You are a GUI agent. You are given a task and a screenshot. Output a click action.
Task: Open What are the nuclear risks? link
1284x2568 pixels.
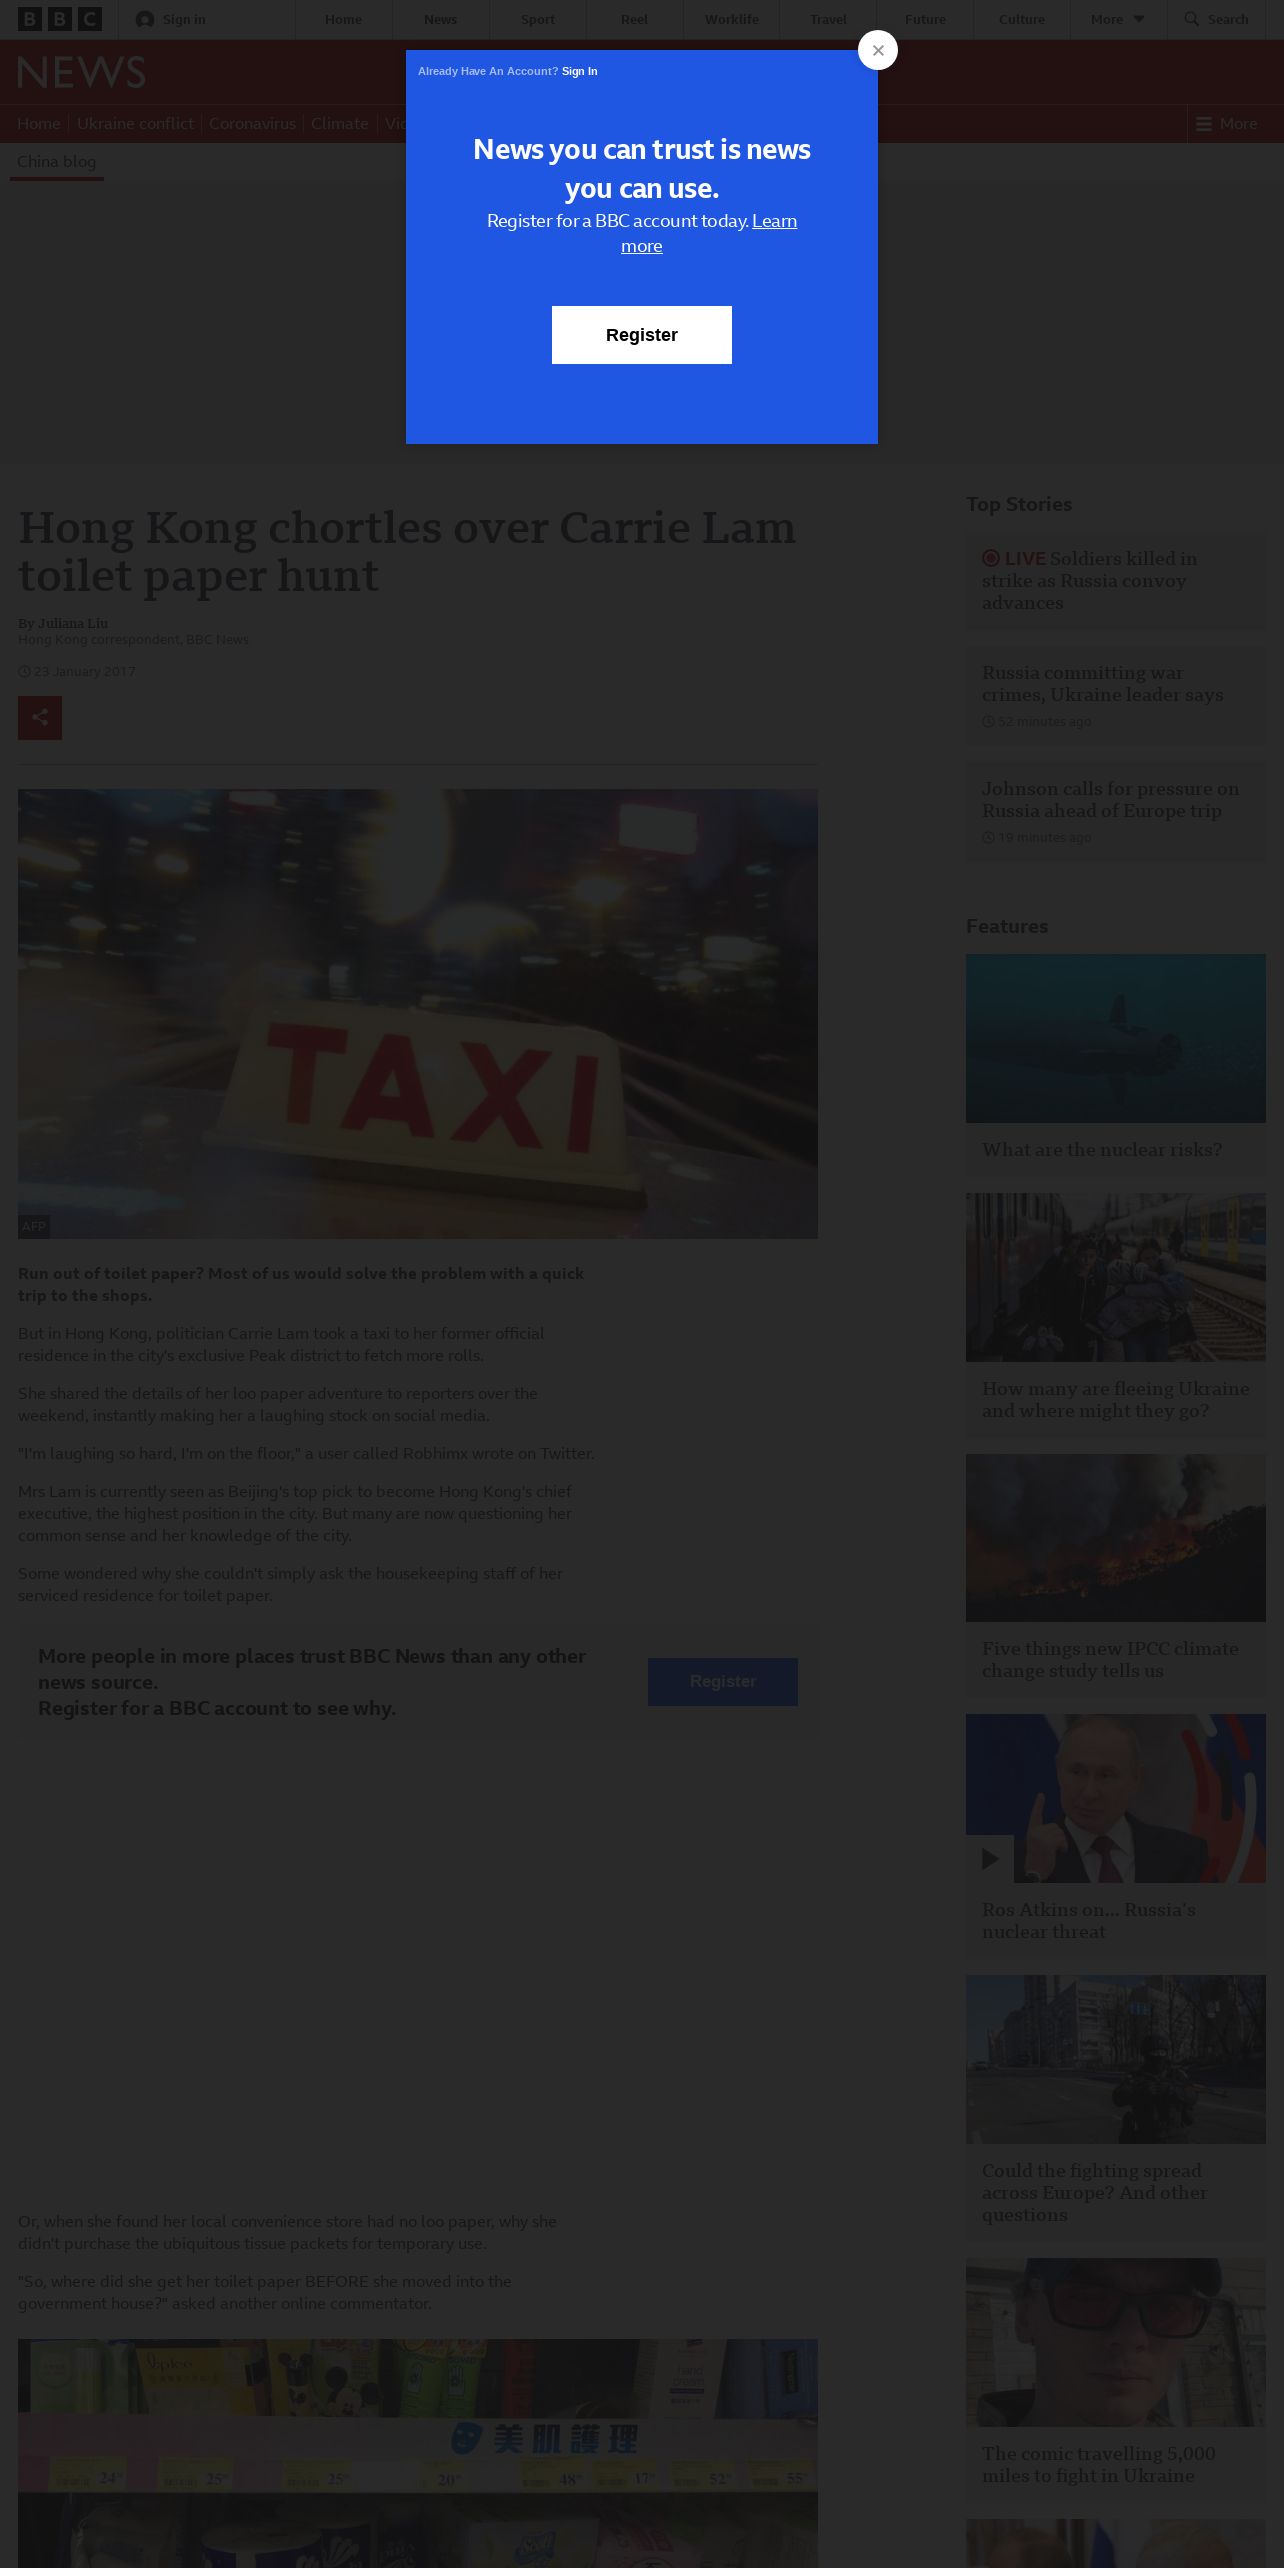1102,1150
